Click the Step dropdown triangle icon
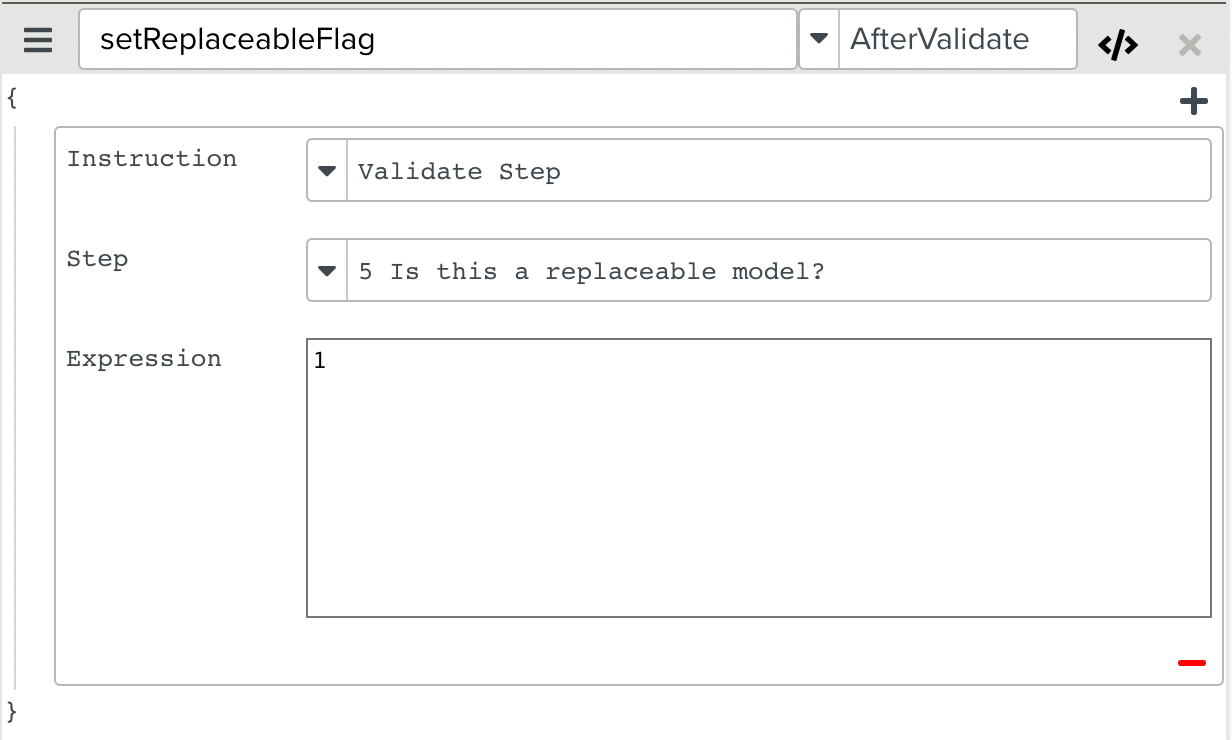 (x=327, y=269)
